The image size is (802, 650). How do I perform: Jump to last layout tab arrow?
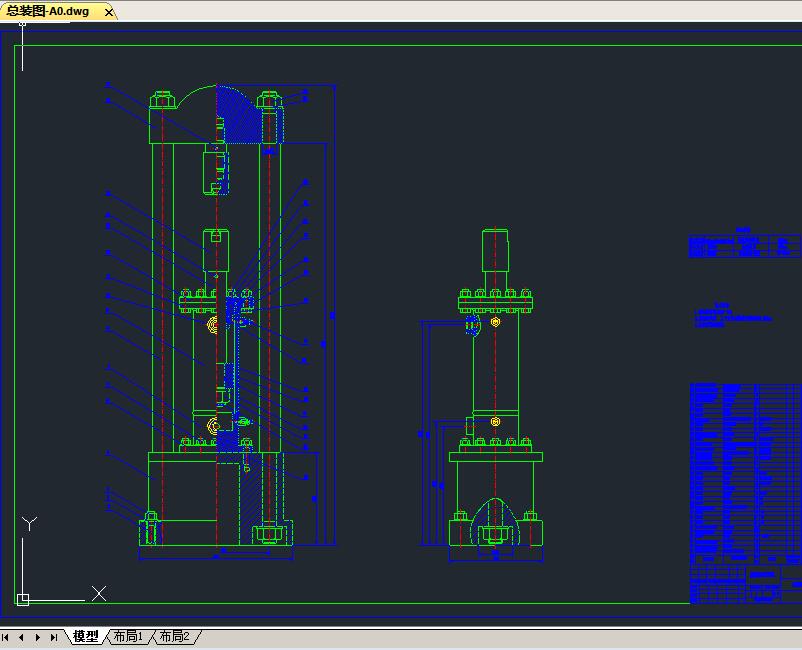click(x=54, y=637)
